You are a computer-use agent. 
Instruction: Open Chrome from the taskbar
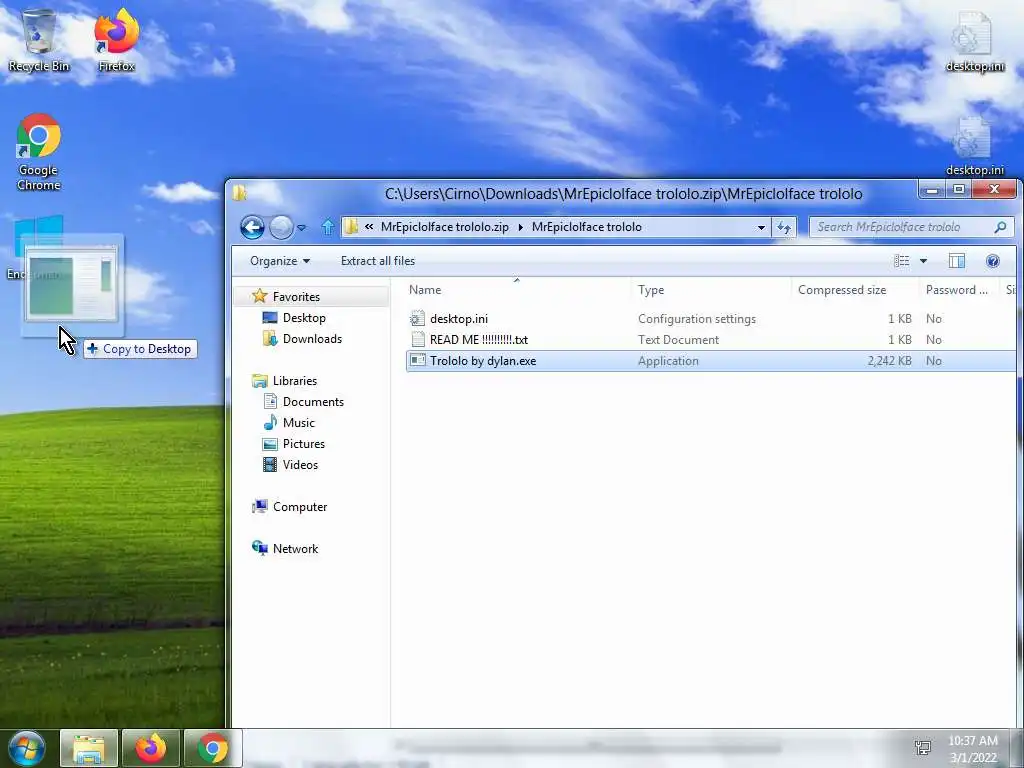213,748
